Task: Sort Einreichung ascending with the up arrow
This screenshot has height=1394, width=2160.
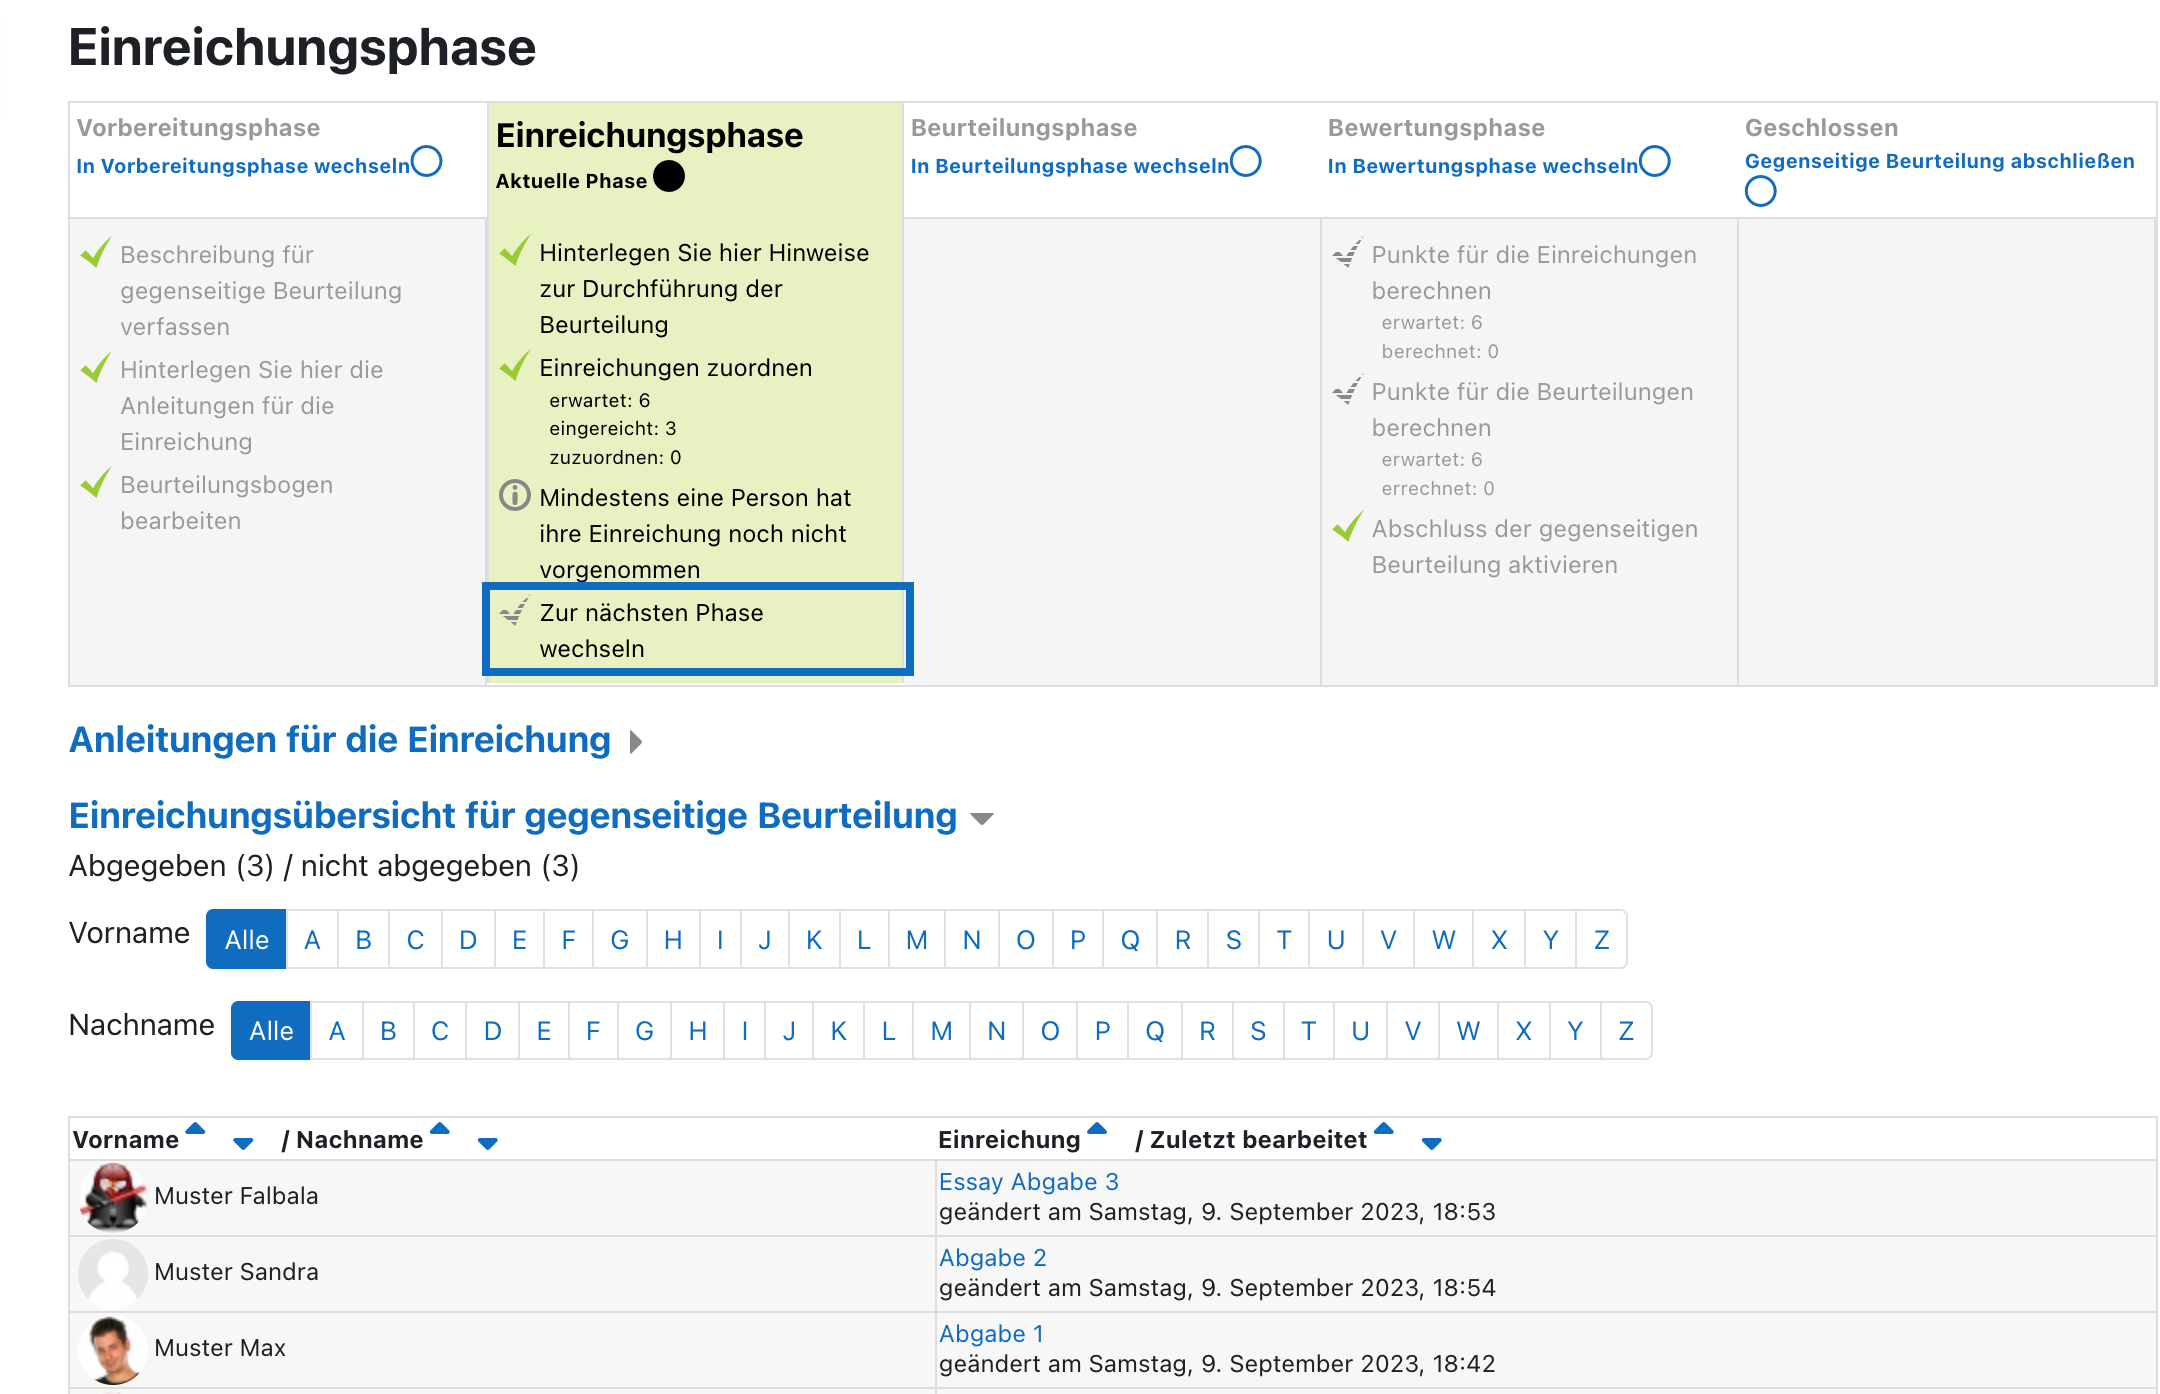Action: pyautogui.click(x=1097, y=1129)
